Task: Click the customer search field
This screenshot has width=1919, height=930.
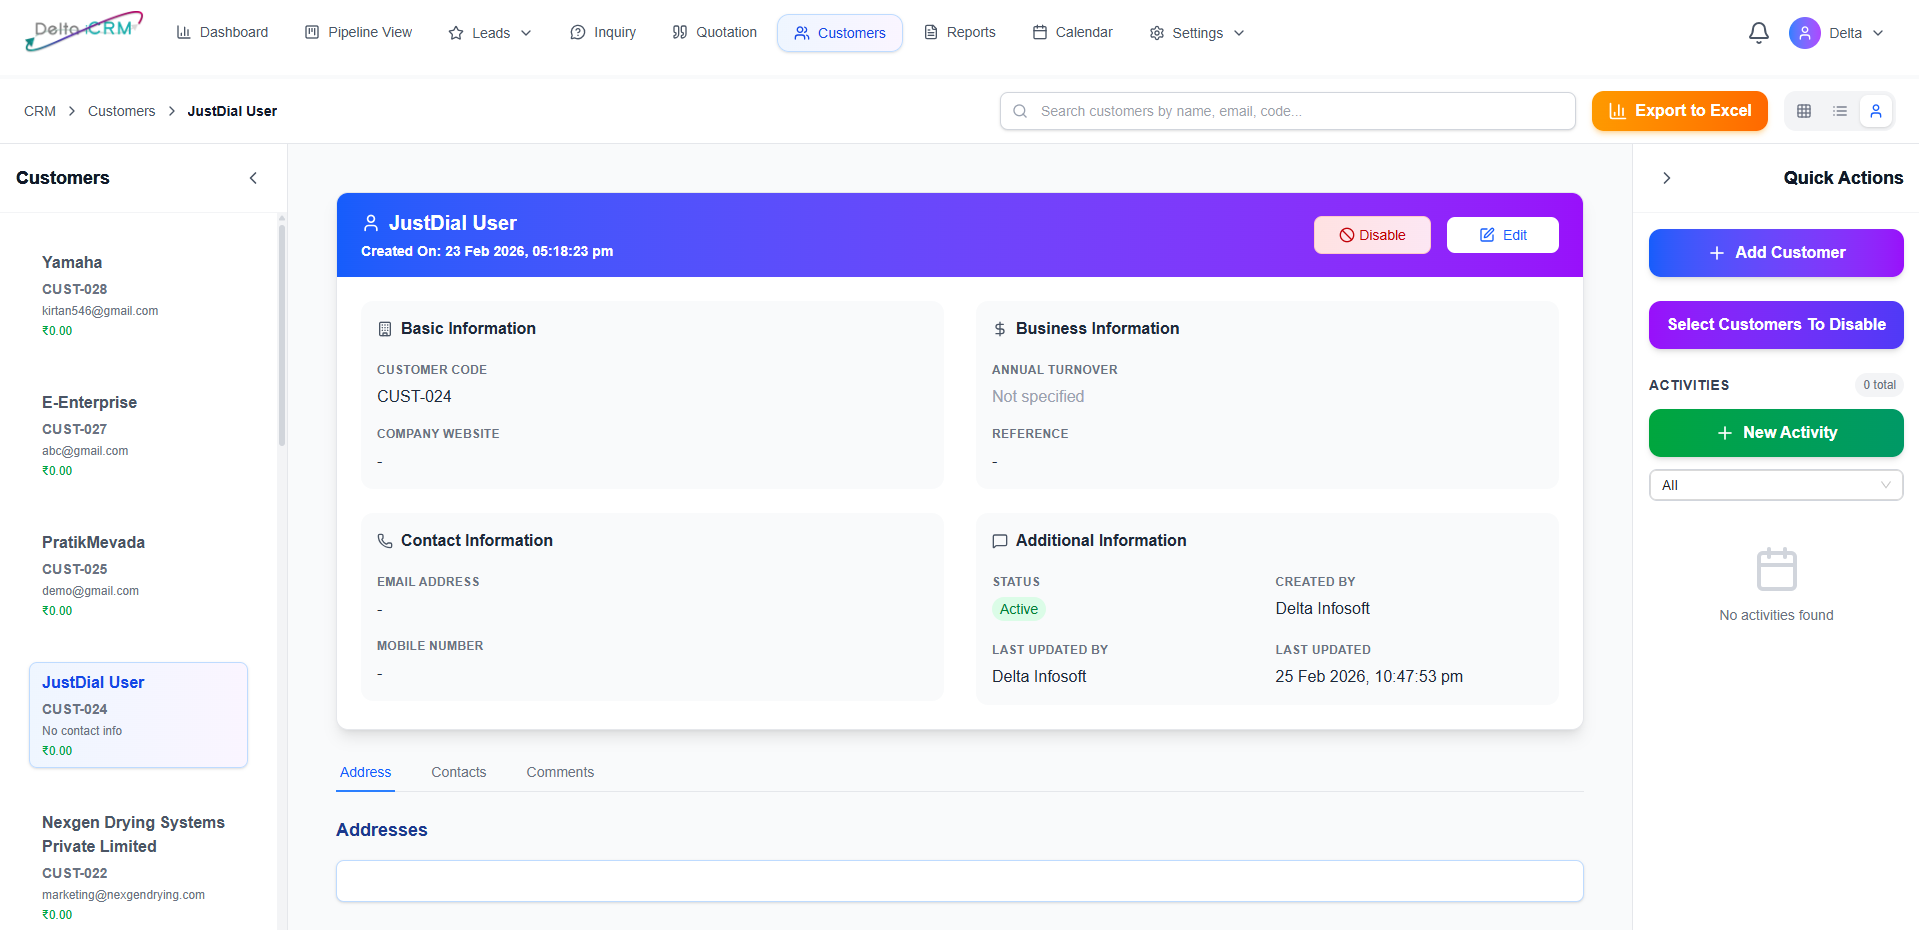Action: coord(1287,111)
